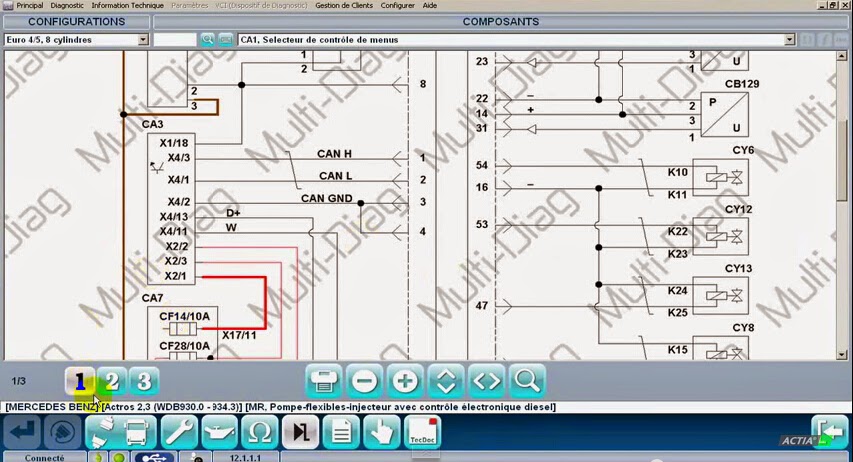Viewport: 853px width, 462px height.
Task: Click the 1/3 page counter
Action: coord(18,381)
